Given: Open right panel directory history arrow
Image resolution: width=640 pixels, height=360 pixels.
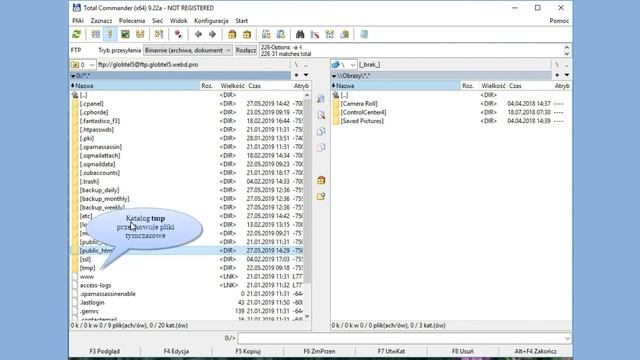Looking at the screenshot, I should (567, 75).
